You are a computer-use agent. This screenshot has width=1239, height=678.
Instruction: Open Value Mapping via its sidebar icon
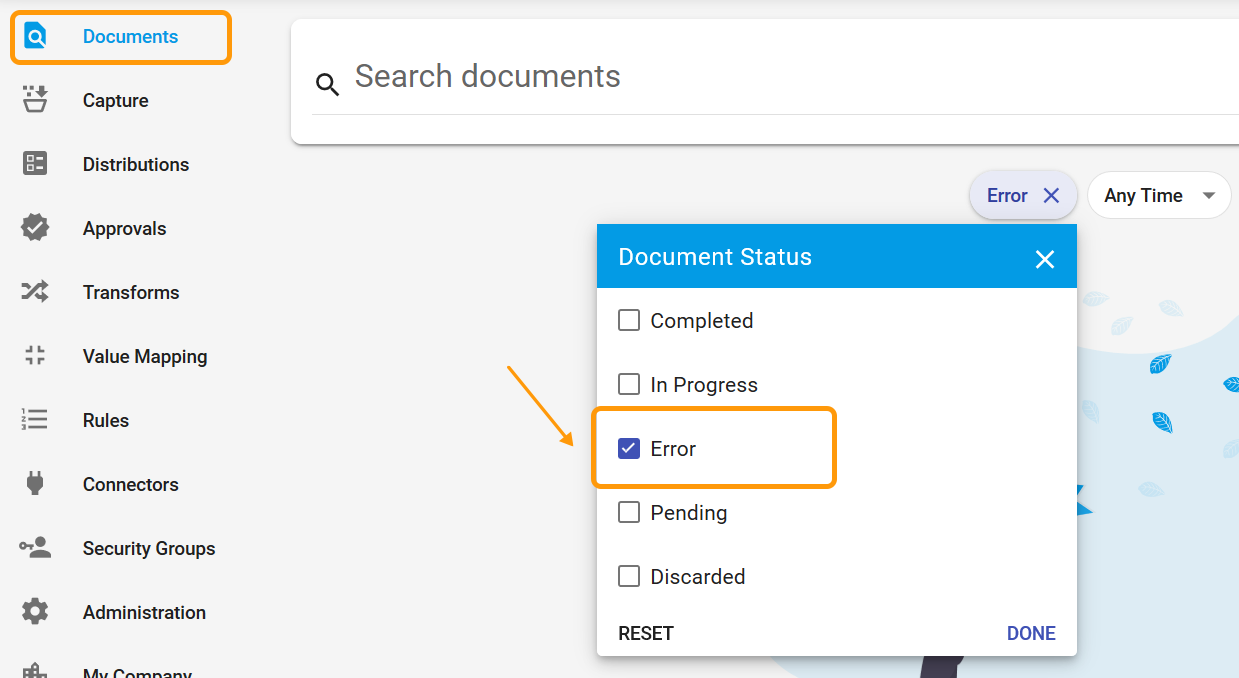[x=35, y=356]
